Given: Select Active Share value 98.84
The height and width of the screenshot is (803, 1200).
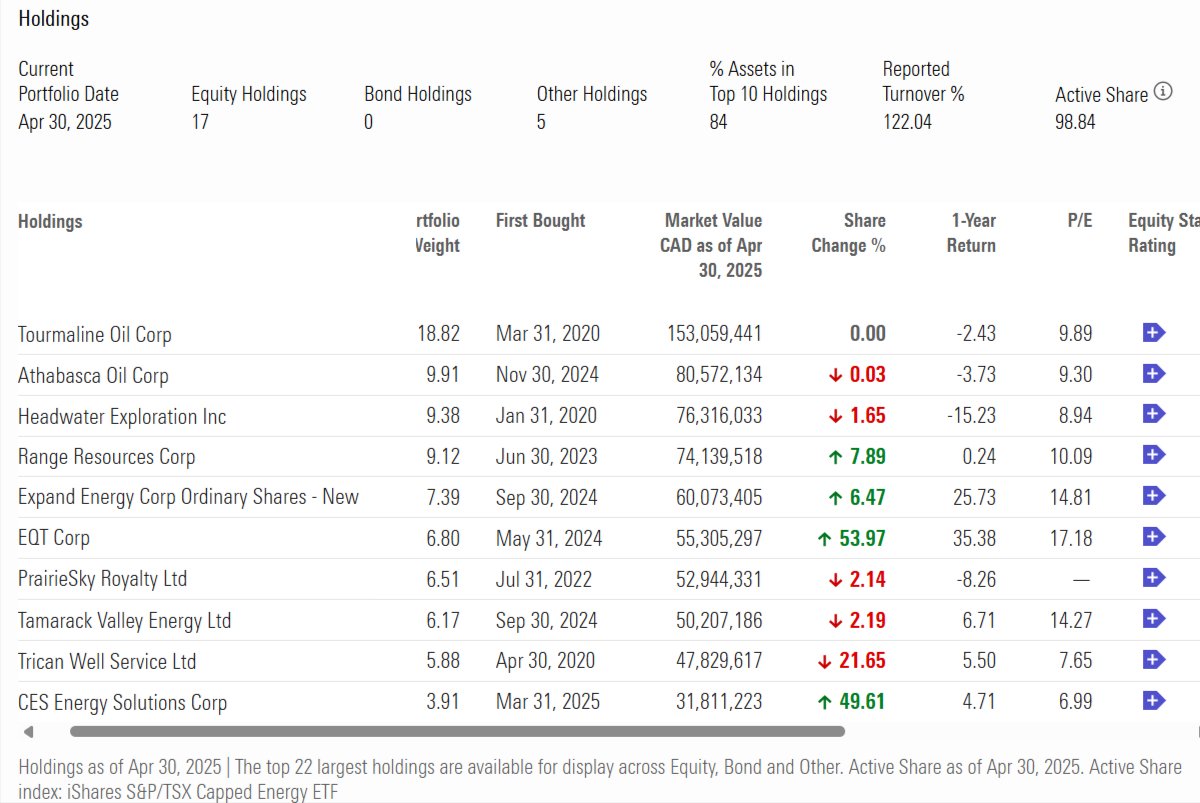Looking at the screenshot, I should coord(1075,122).
